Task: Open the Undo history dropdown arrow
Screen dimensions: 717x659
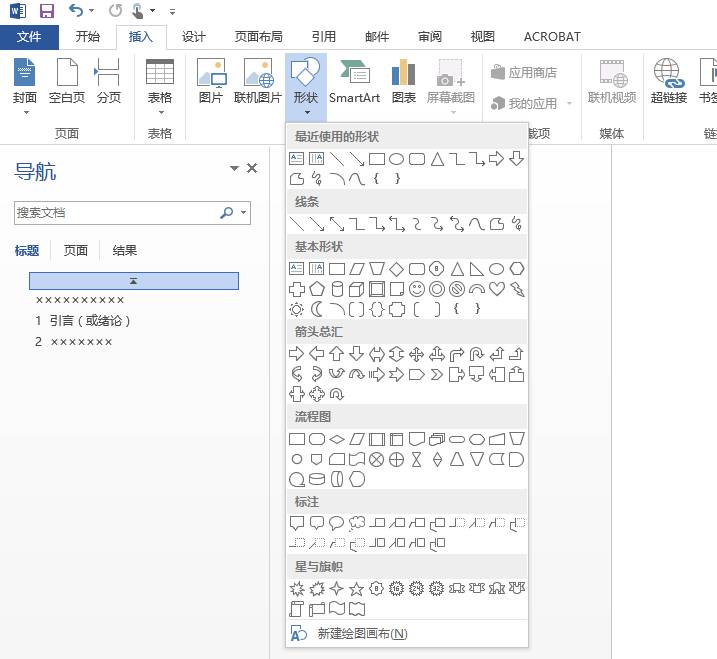Action: click(91, 11)
